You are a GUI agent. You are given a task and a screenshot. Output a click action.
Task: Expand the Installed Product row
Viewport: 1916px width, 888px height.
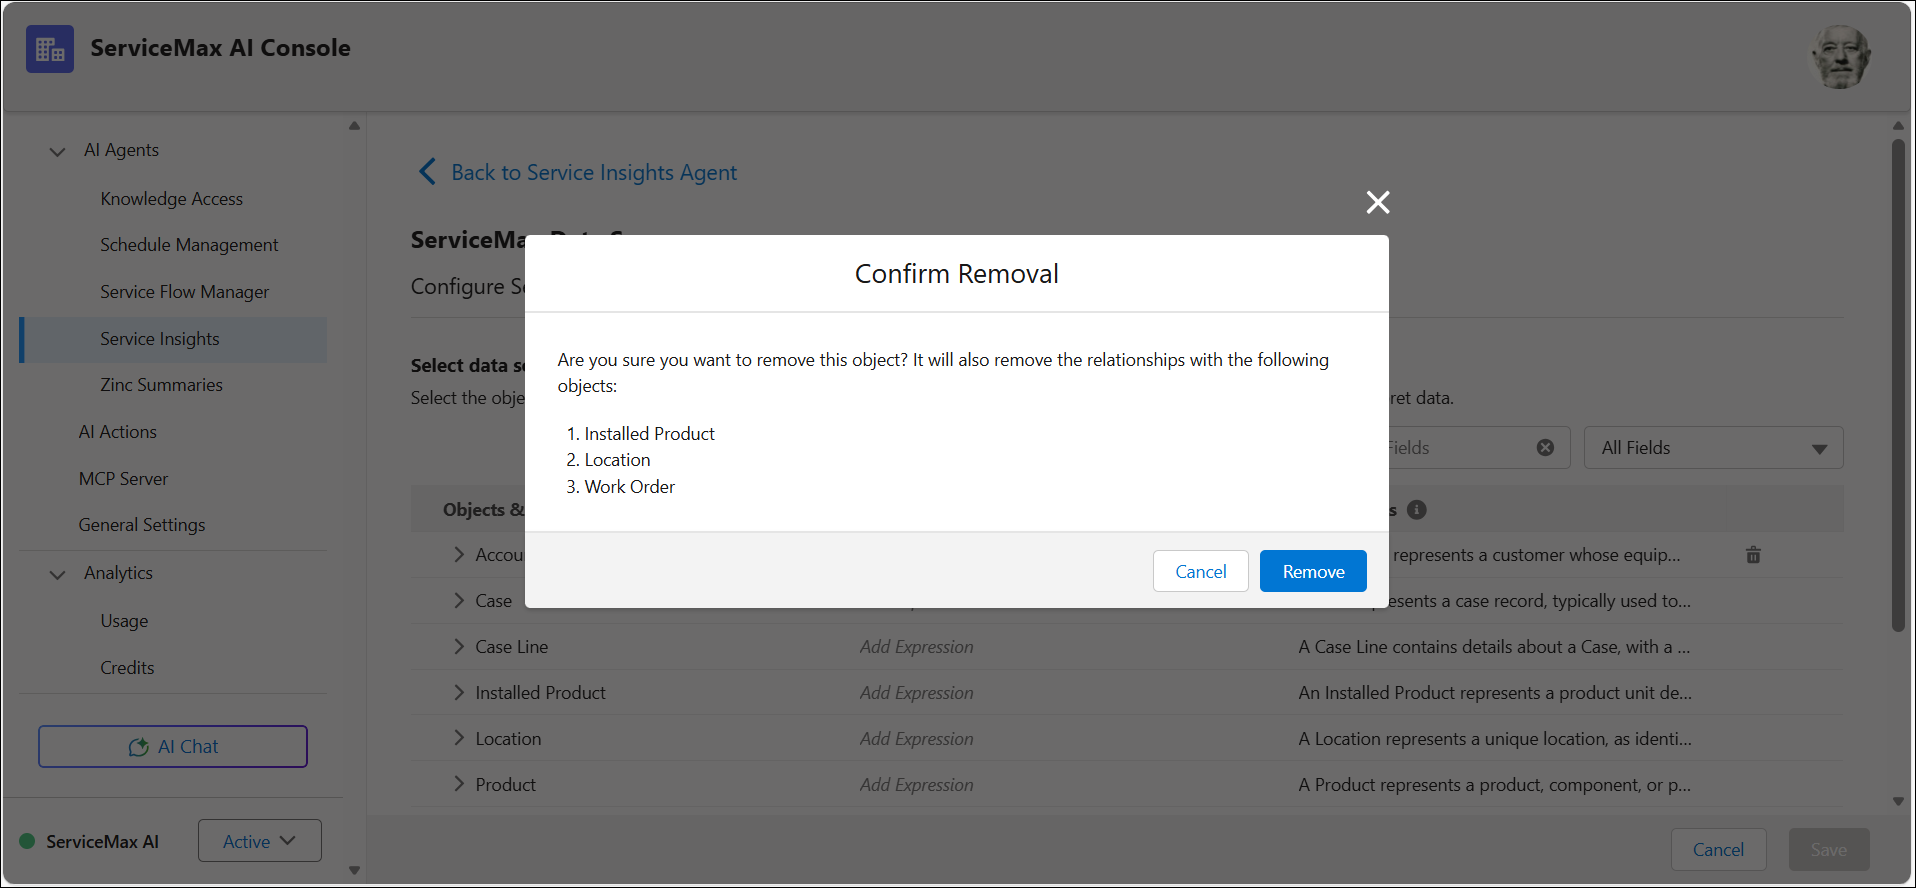tap(459, 693)
